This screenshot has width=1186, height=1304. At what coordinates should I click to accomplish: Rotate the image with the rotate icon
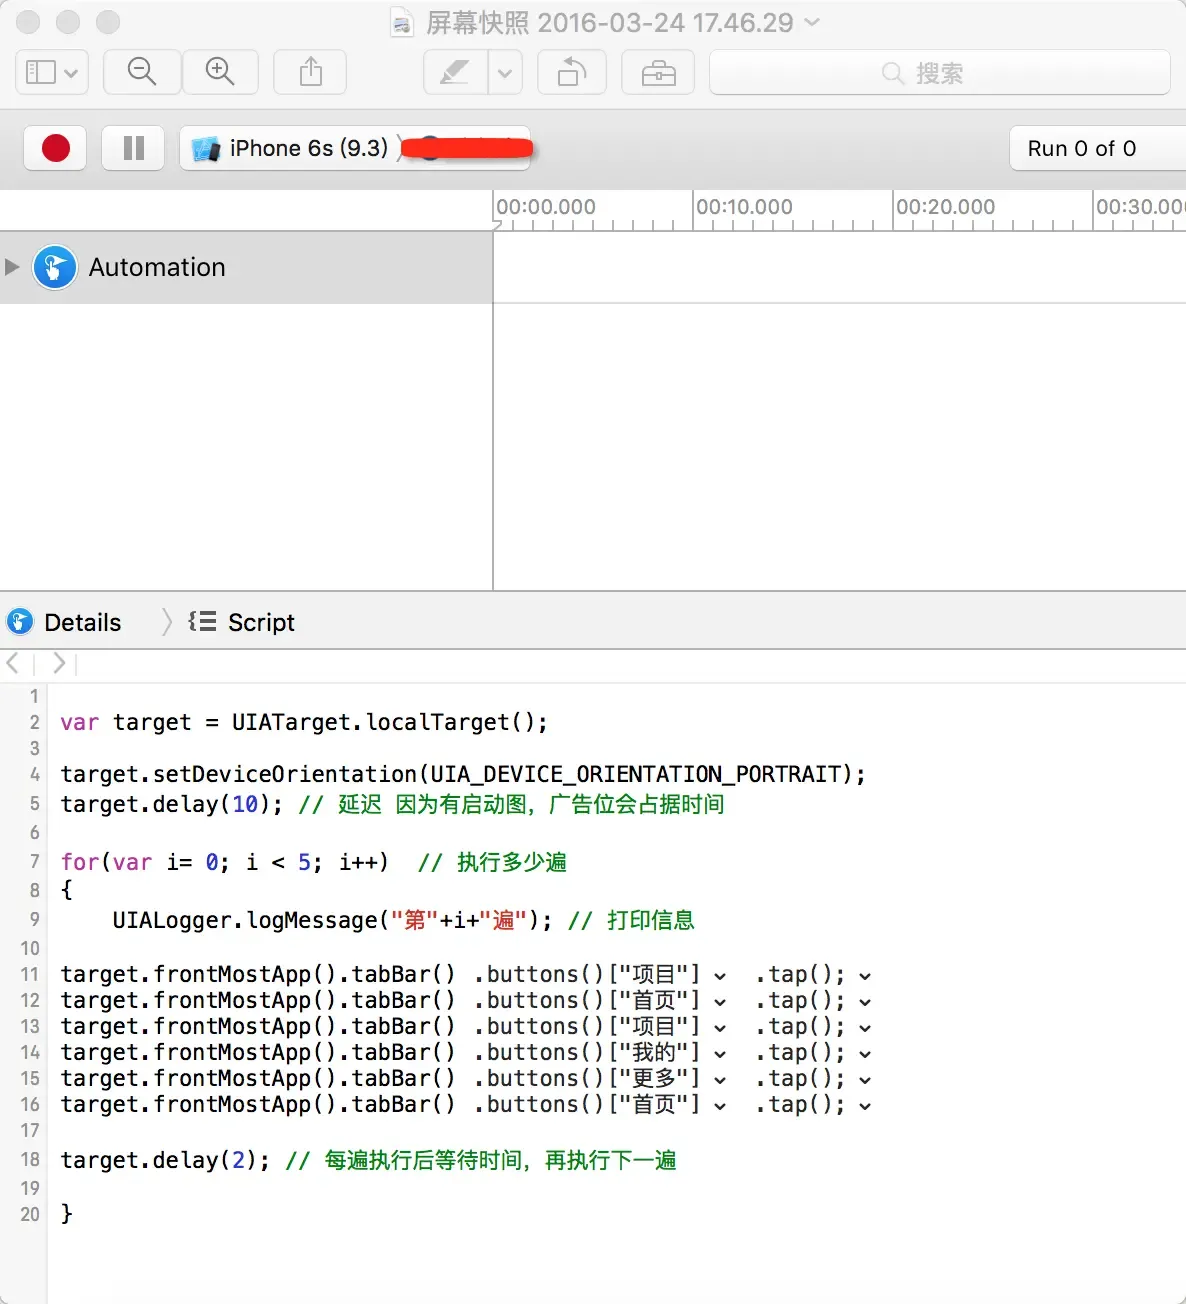point(572,72)
